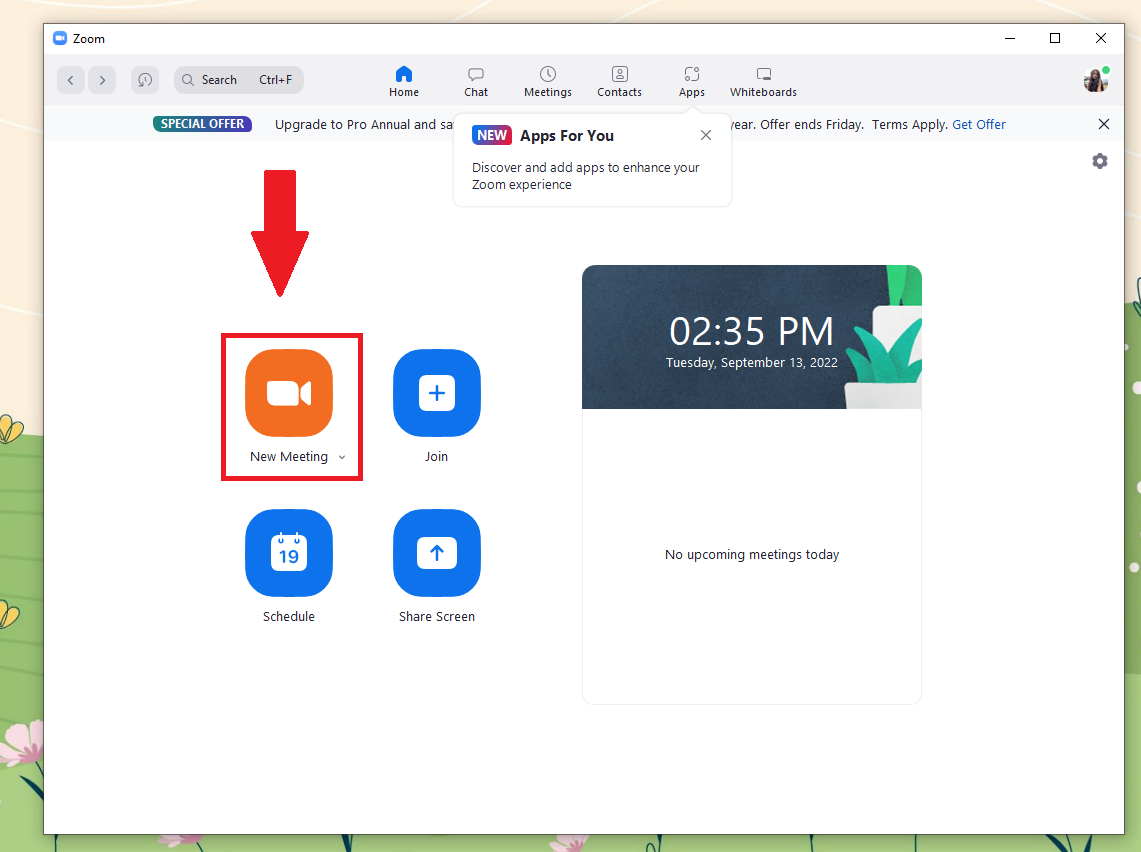Click the forward navigation arrow

pyautogui.click(x=103, y=80)
